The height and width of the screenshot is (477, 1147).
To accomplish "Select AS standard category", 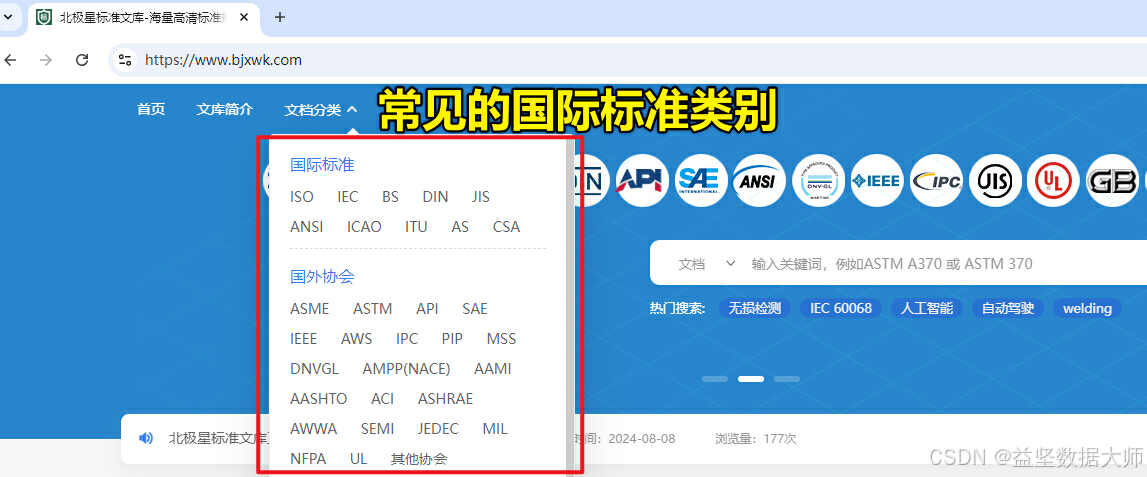I will (x=460, y=227).
